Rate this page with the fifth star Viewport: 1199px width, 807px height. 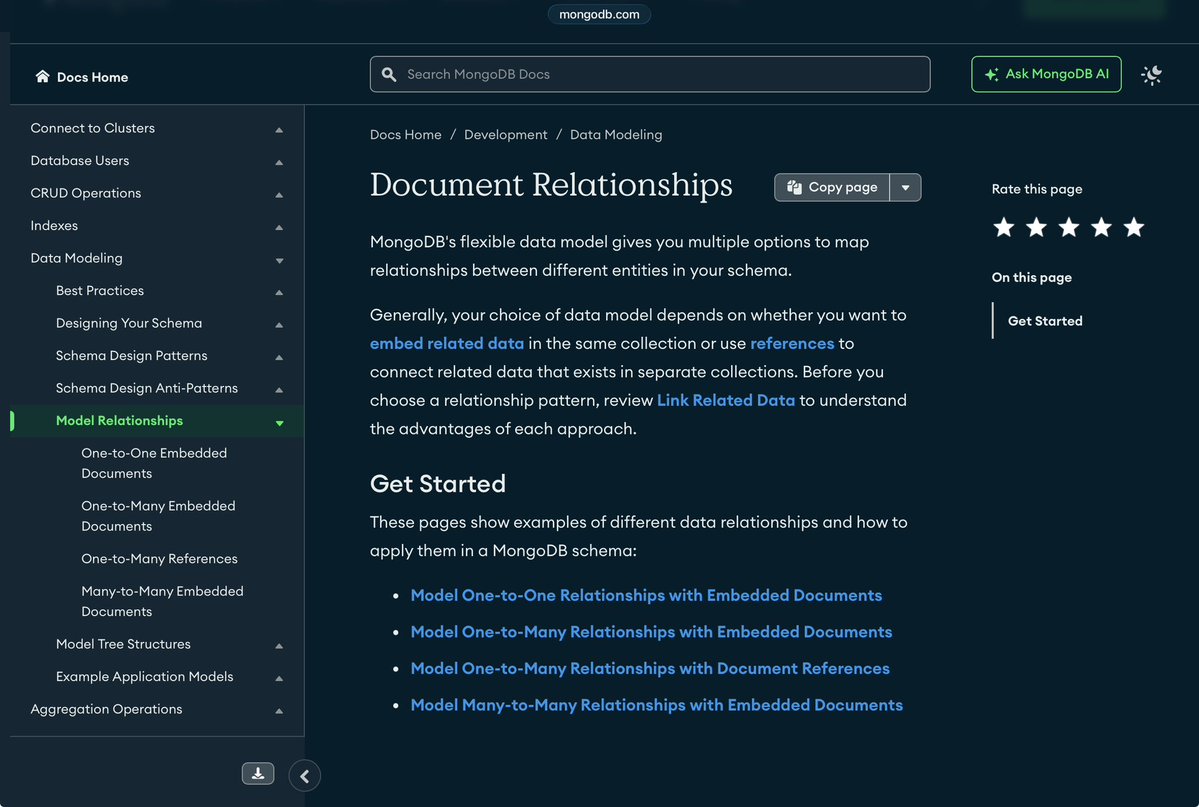pos(1133,227)
